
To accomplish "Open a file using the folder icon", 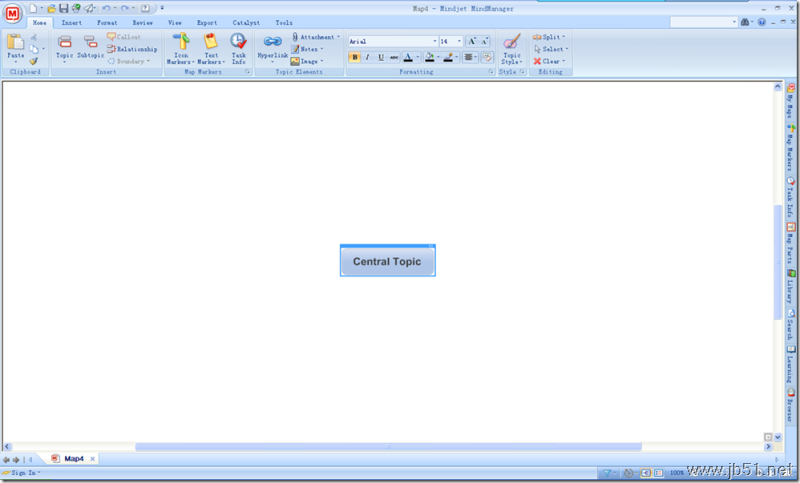I will [52, 8].
